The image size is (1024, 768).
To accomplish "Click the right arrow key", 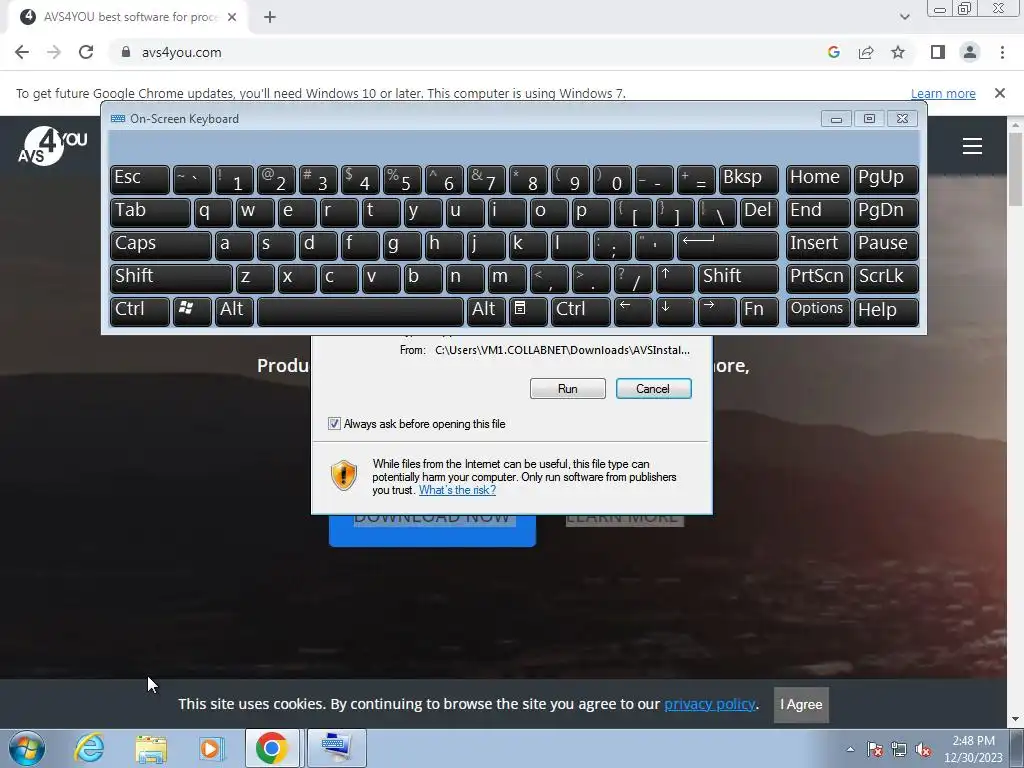I will [717, 312].
